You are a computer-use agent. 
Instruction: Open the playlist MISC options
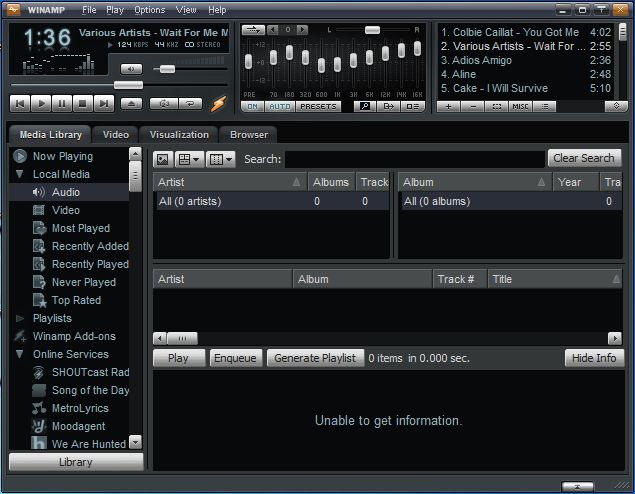(x=520, y=106)
